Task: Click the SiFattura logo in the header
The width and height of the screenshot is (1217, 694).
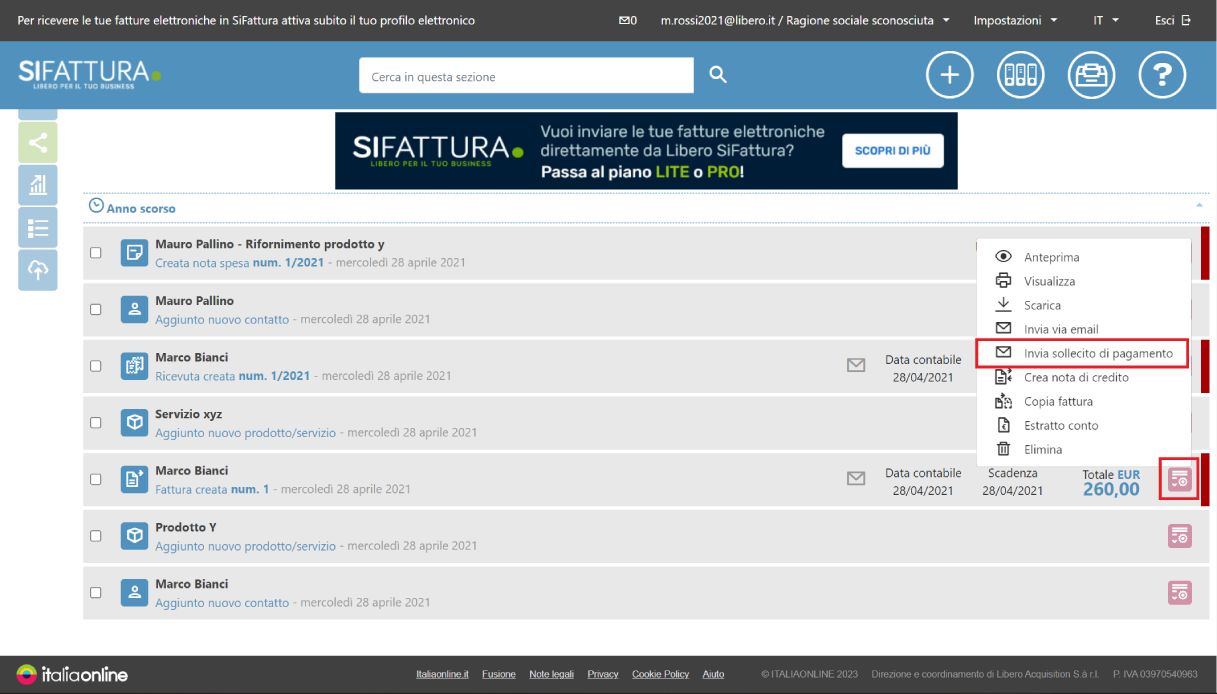Action: pyautogui.click(x=90, y=75)
